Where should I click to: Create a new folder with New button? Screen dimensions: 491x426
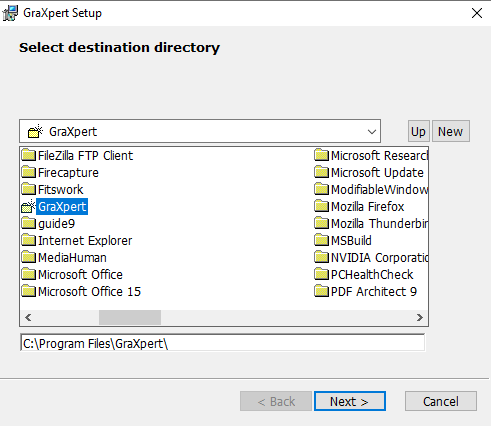click(451, 131)
